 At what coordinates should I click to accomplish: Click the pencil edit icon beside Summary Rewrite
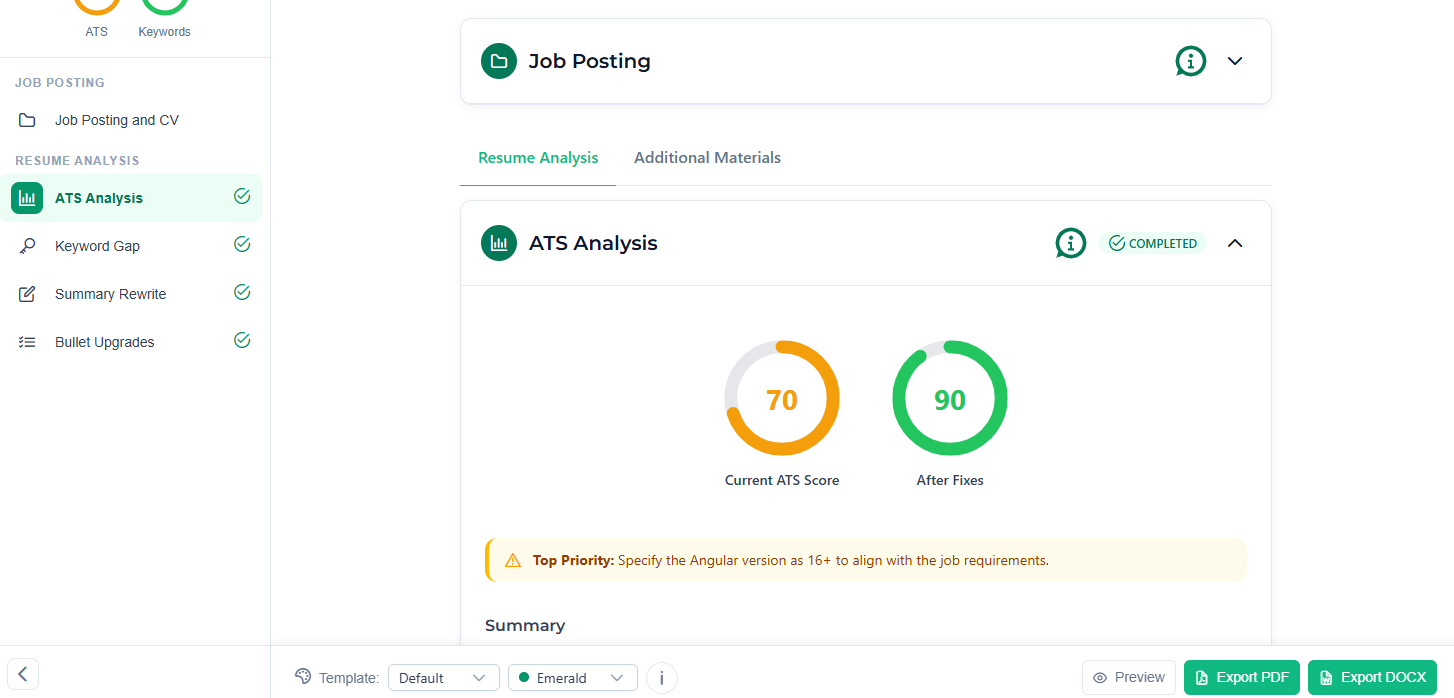click(27, 294)
